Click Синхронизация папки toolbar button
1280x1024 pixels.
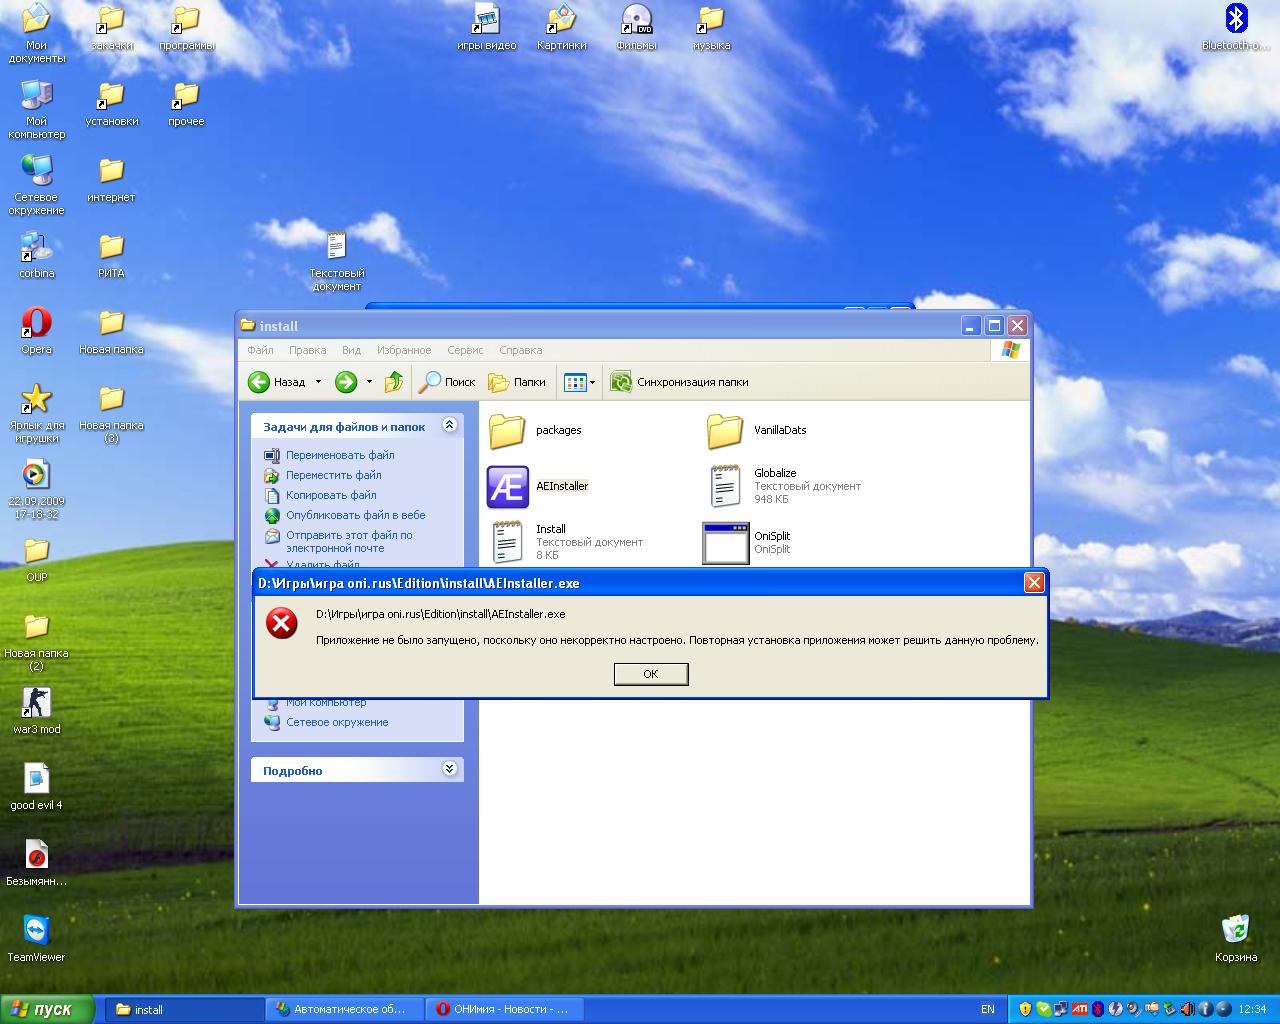pyautogui.click(x=680, y=382)
